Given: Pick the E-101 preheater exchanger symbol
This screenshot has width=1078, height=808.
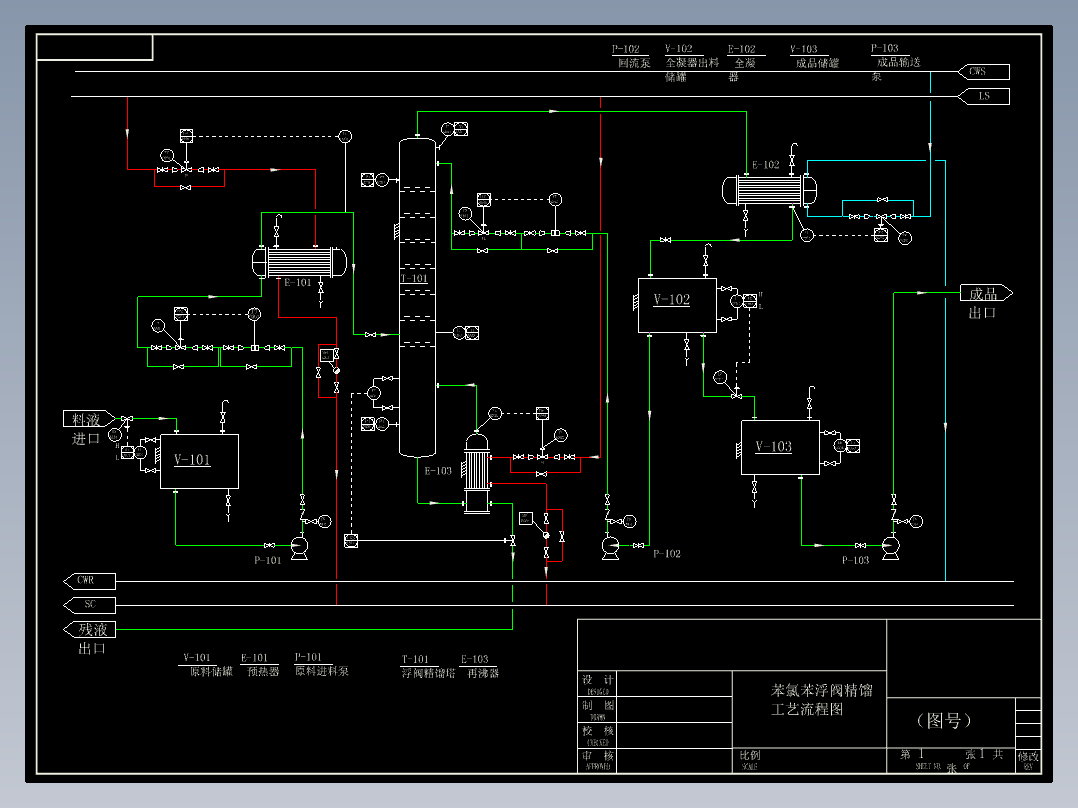Looking at the screenshot, I should (299, 263).
